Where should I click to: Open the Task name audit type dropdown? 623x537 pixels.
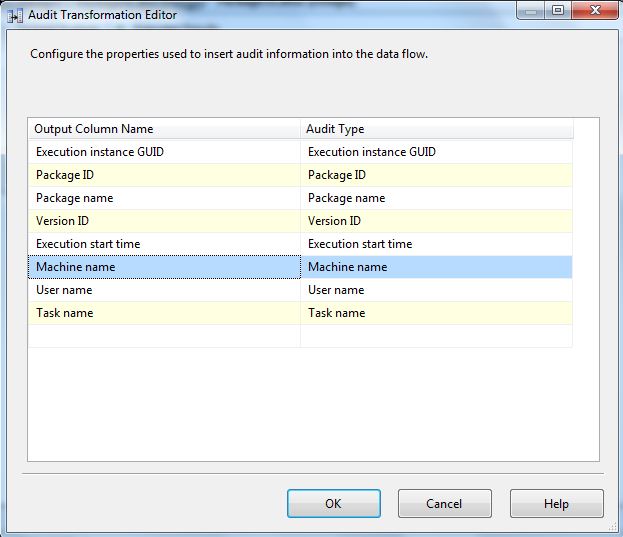click(436, 313)
